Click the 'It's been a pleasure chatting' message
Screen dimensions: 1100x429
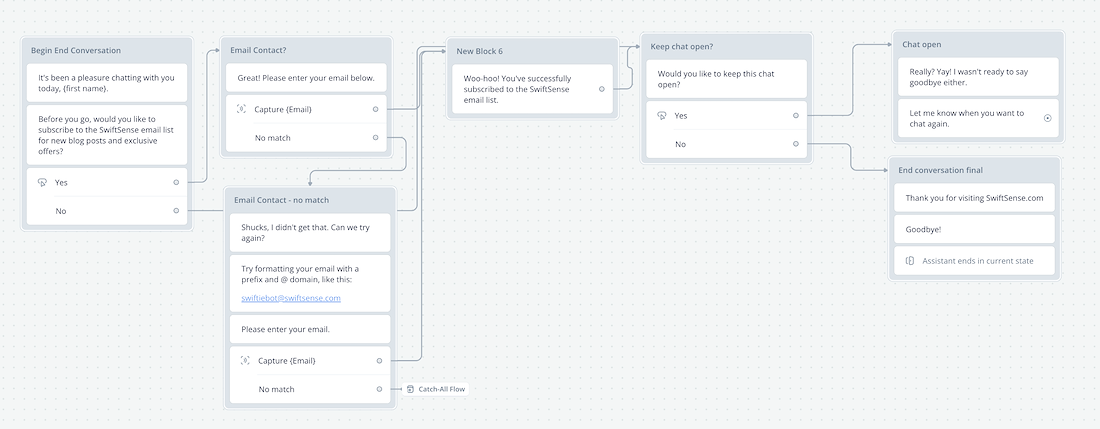click(x=107, y=83)
